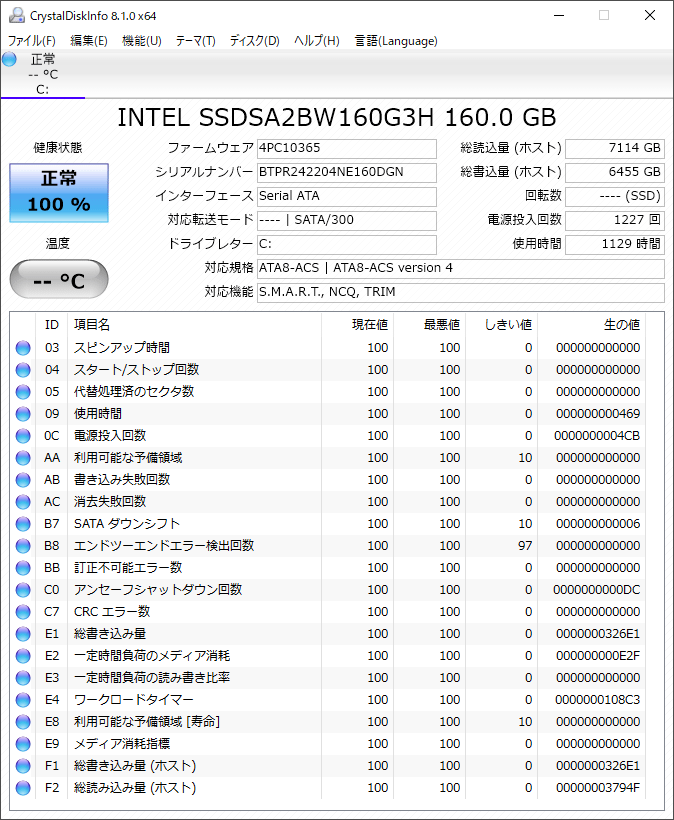Click the status icon for ID 05 row

point(23,392)
